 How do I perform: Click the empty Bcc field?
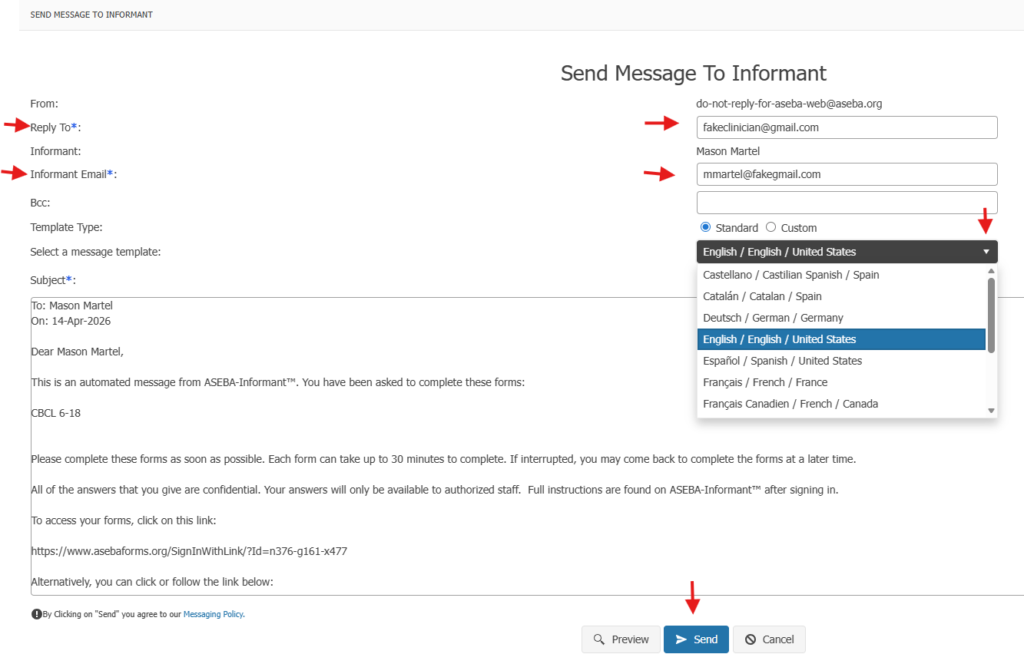pyautogui.click(x=846, y=202)
